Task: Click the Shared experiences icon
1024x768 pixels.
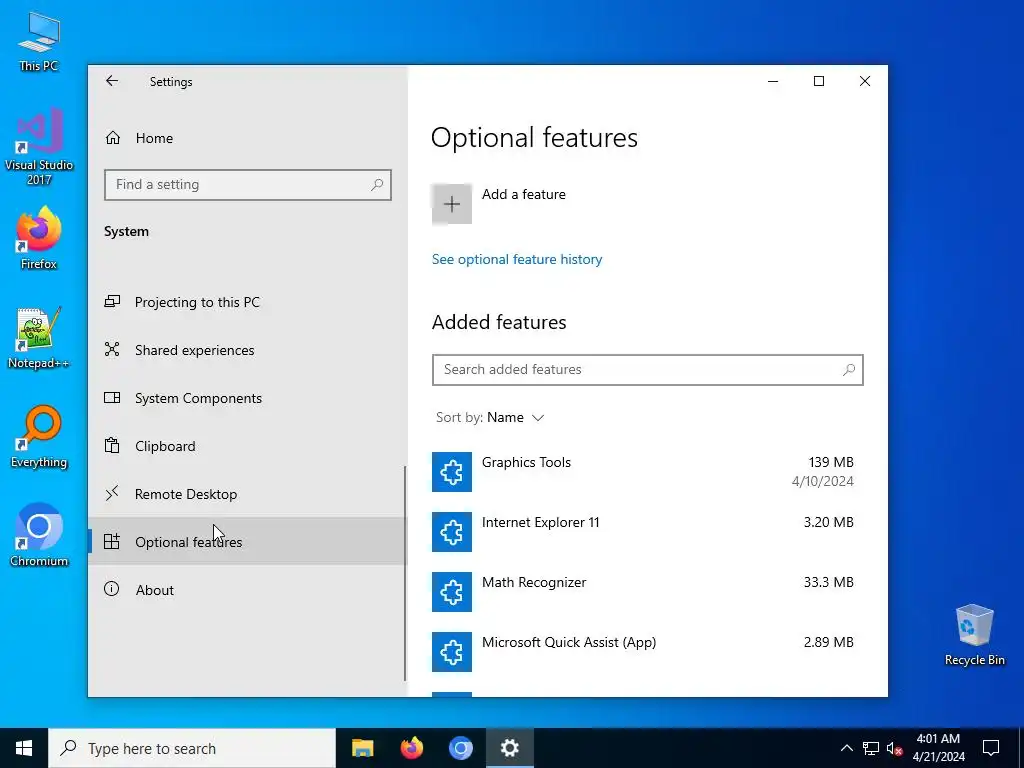Action: tap(112, 349)
